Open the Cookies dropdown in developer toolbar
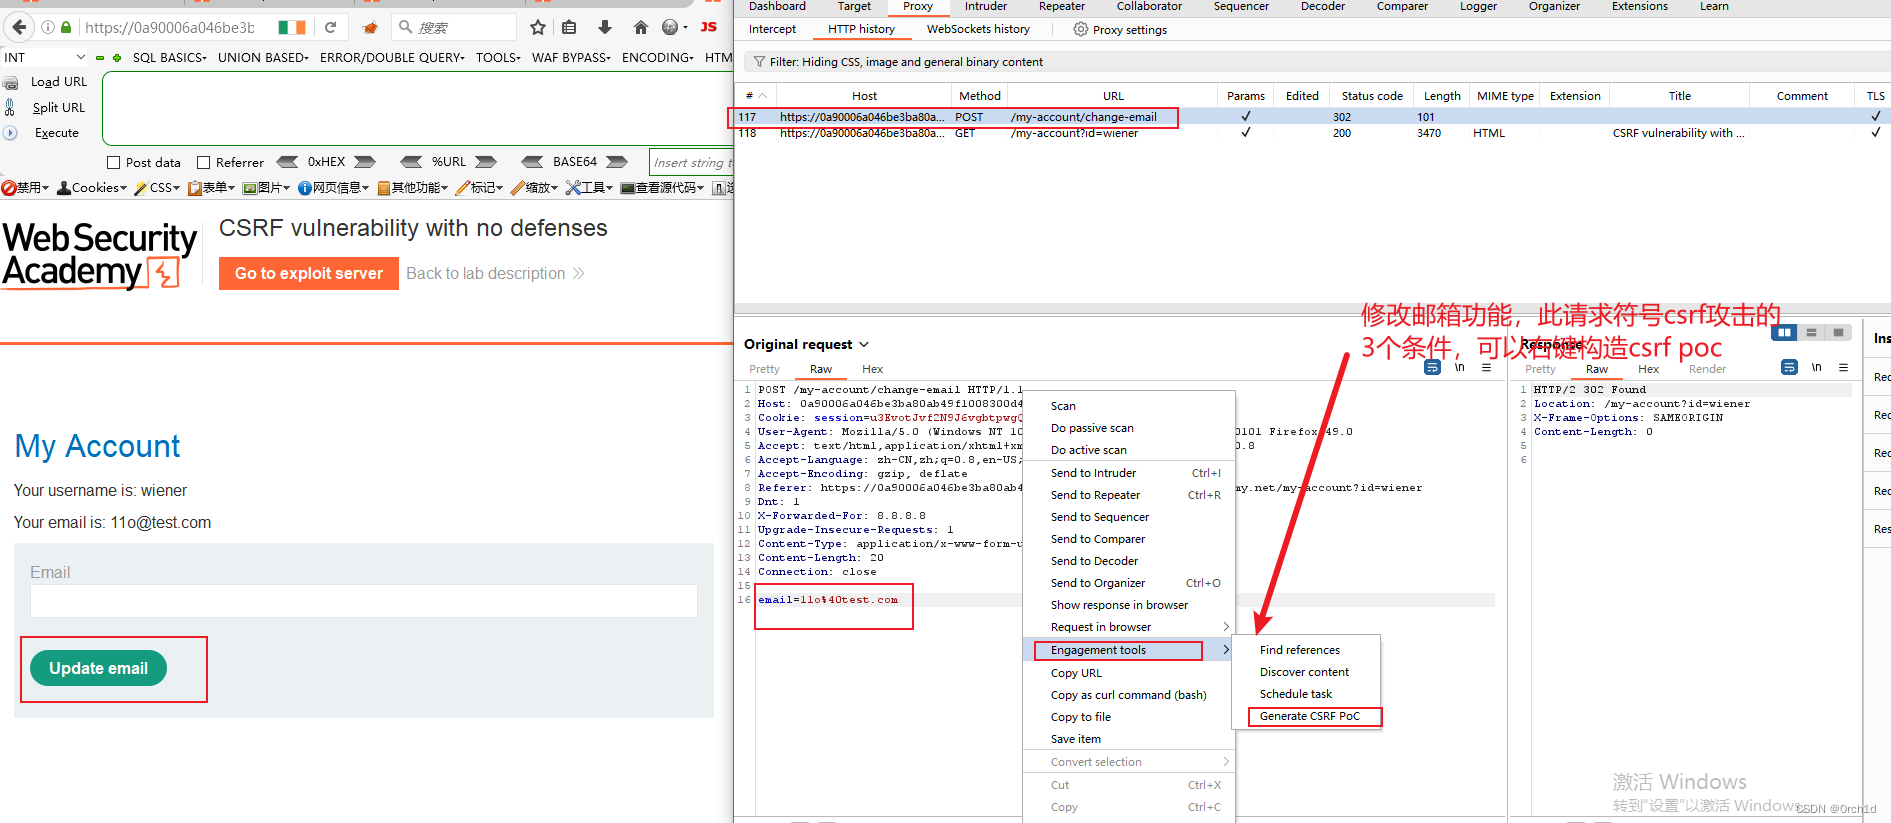The height and width of the screenshot is (823, 1891). tap(92, 188)
